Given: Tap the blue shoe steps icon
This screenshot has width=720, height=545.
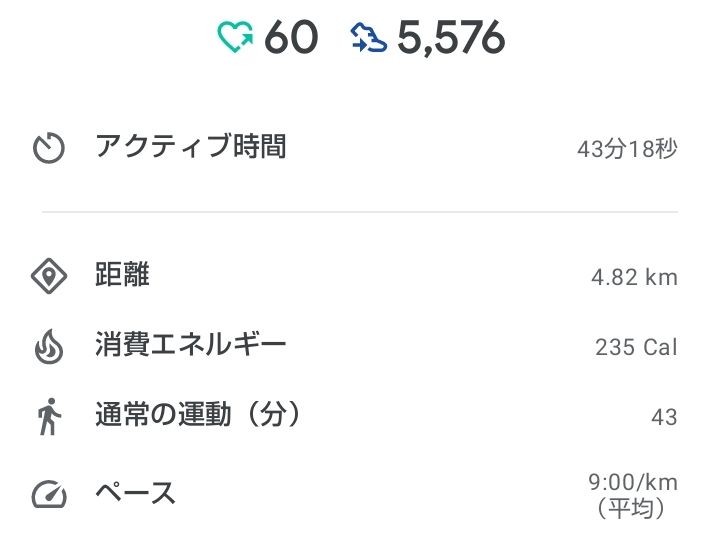Looking at the screenshot, I should point(368,38).
